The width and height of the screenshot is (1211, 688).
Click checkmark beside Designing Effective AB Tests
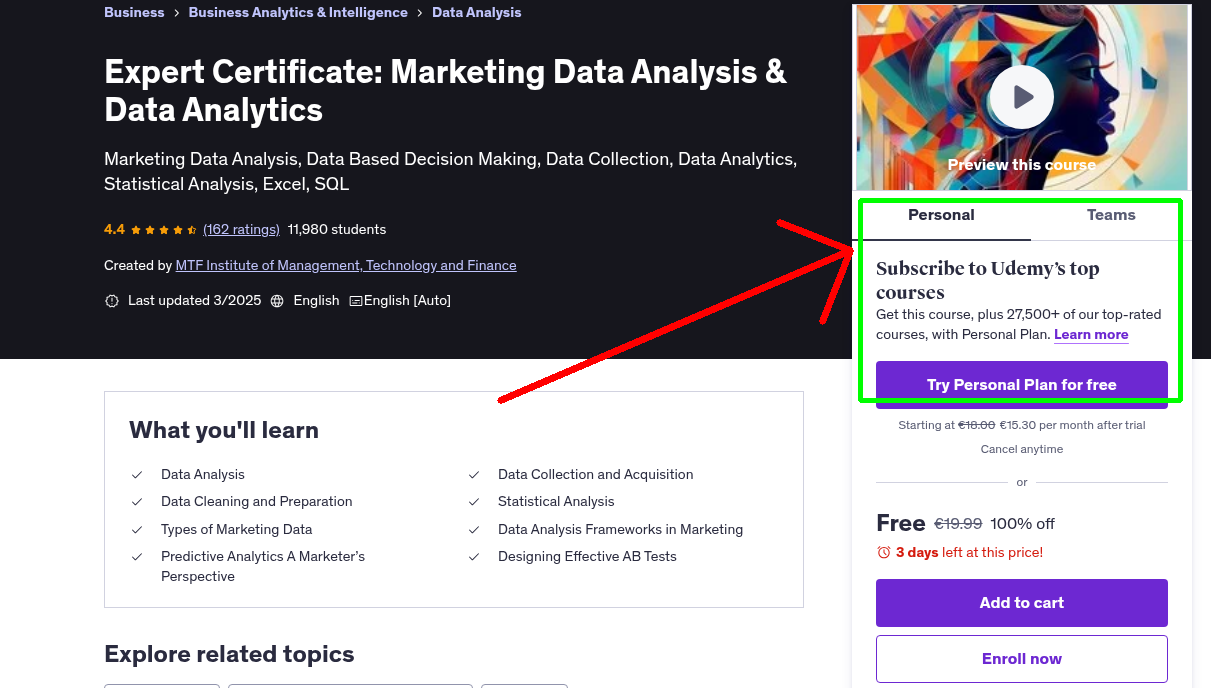pos(474,557)
